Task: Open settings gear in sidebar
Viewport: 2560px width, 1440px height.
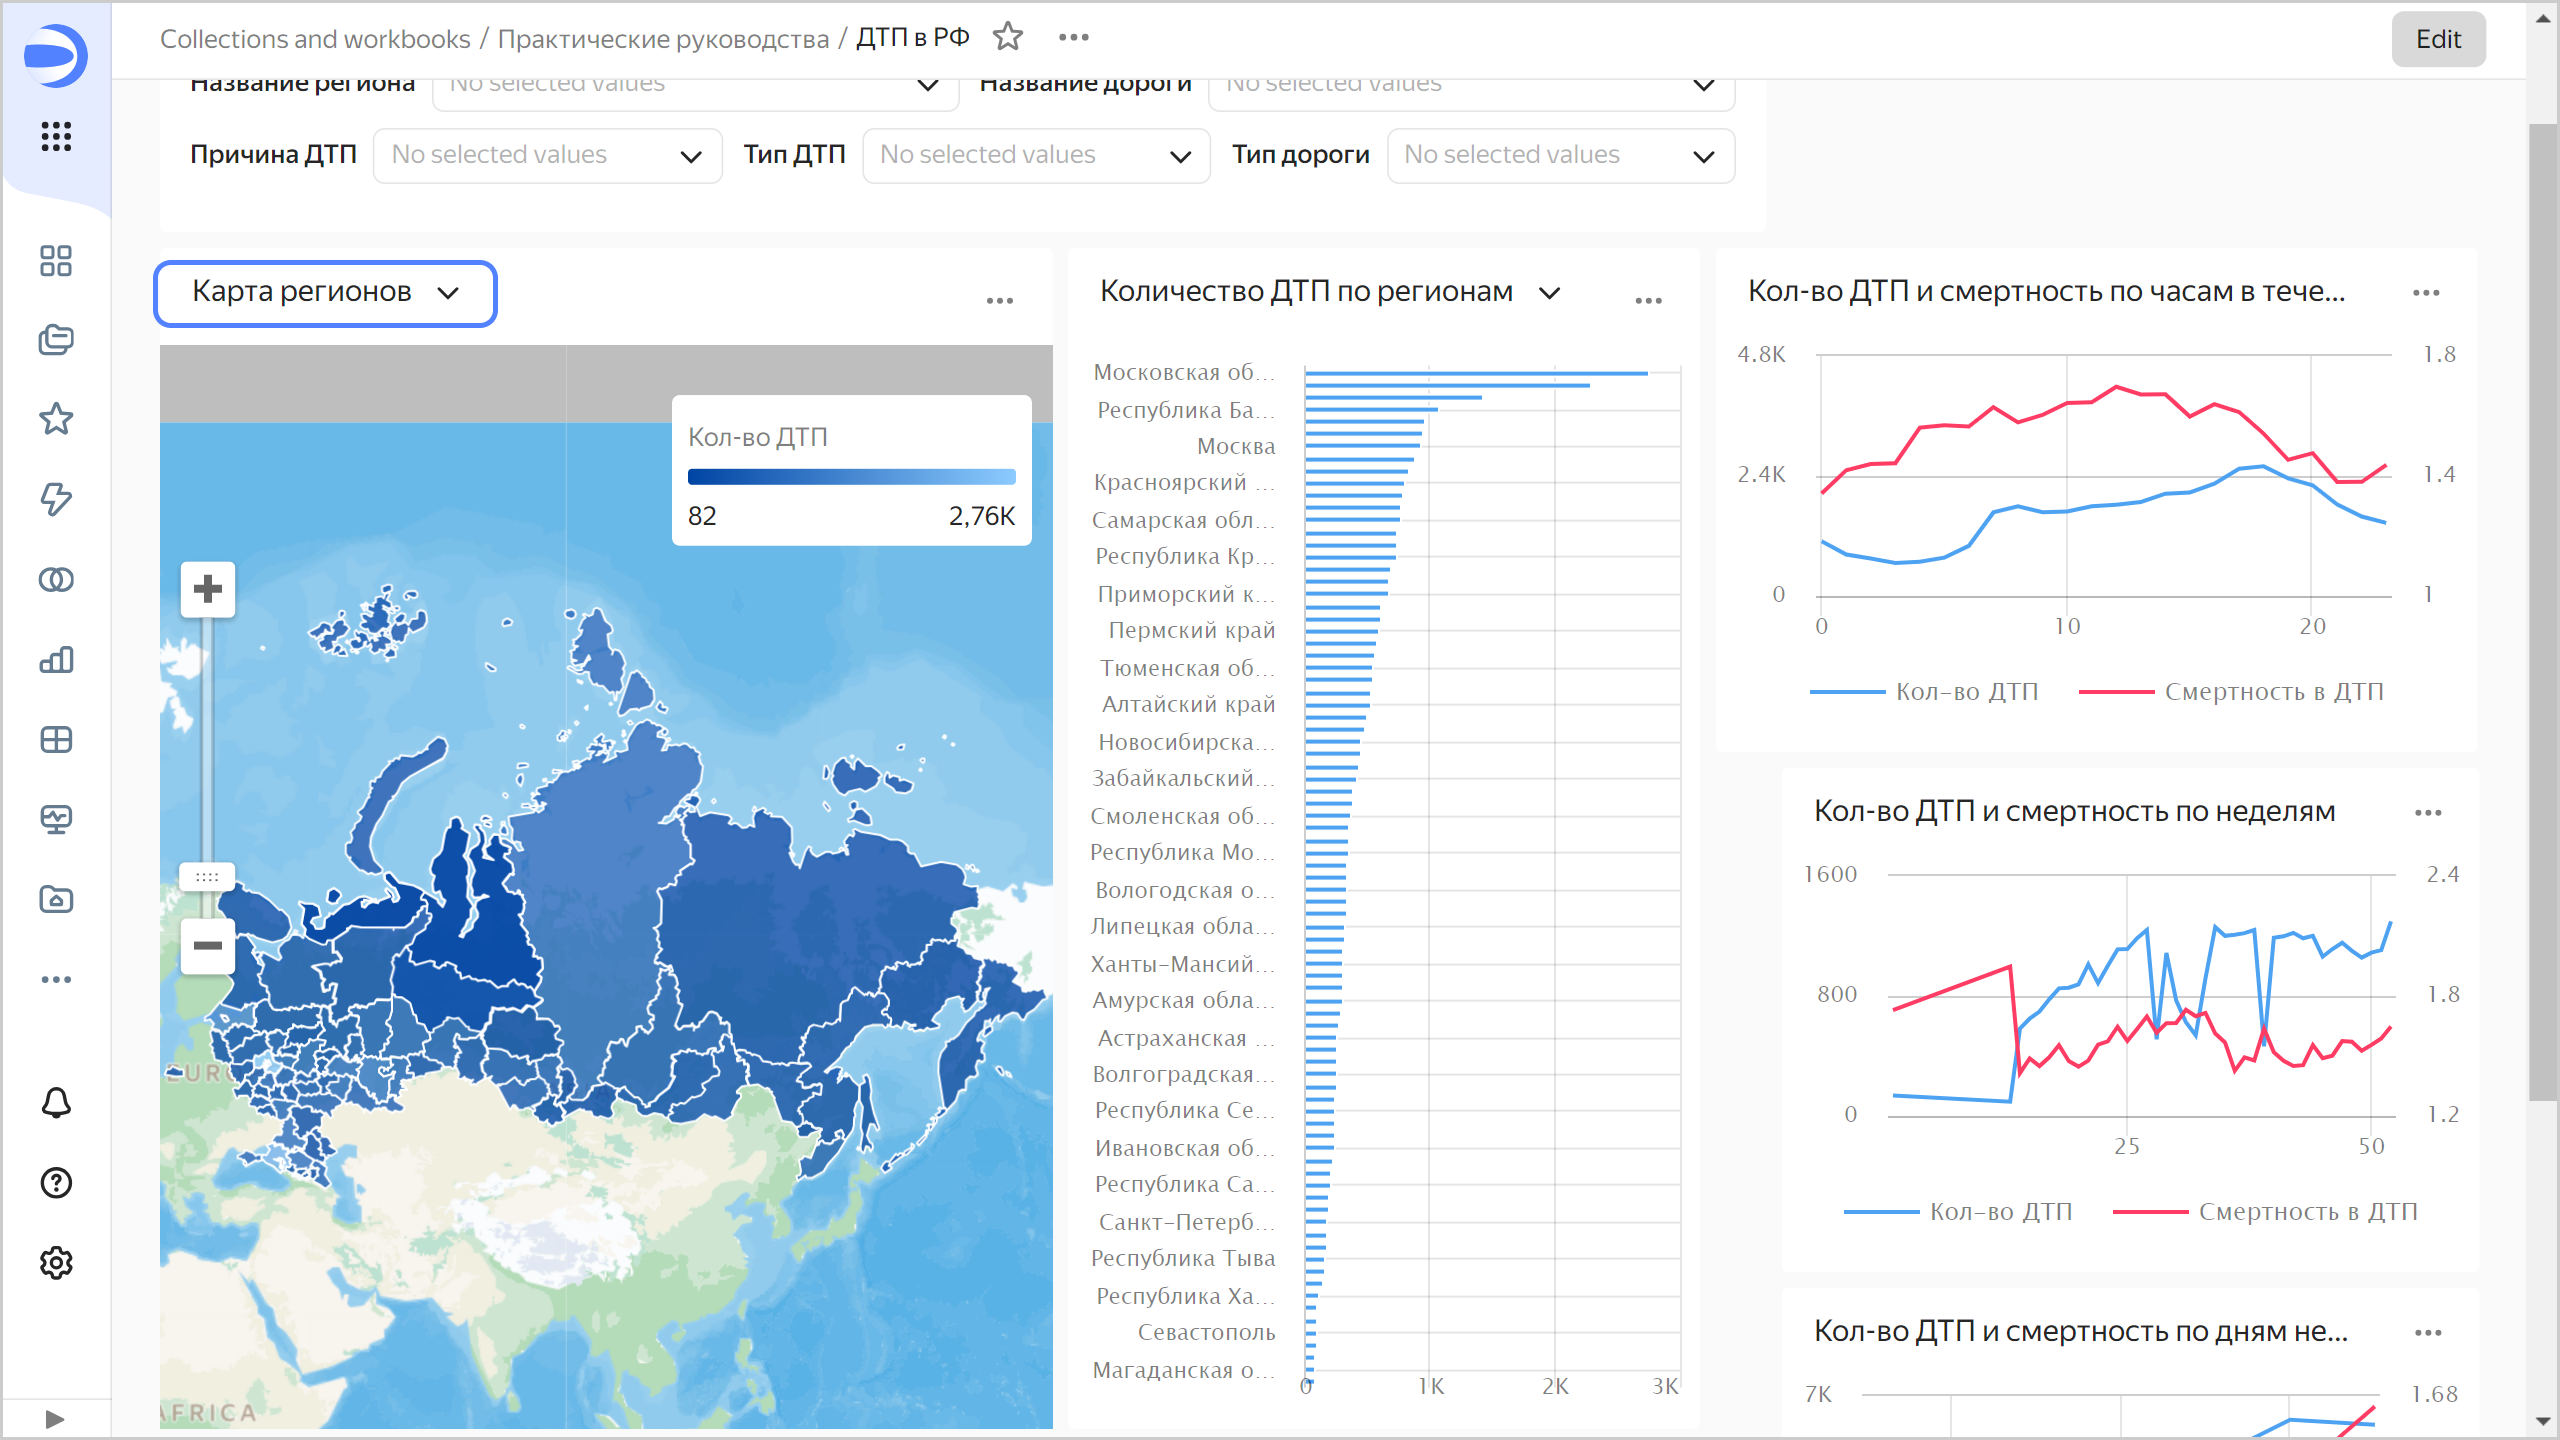Action: click(56, 1263)
